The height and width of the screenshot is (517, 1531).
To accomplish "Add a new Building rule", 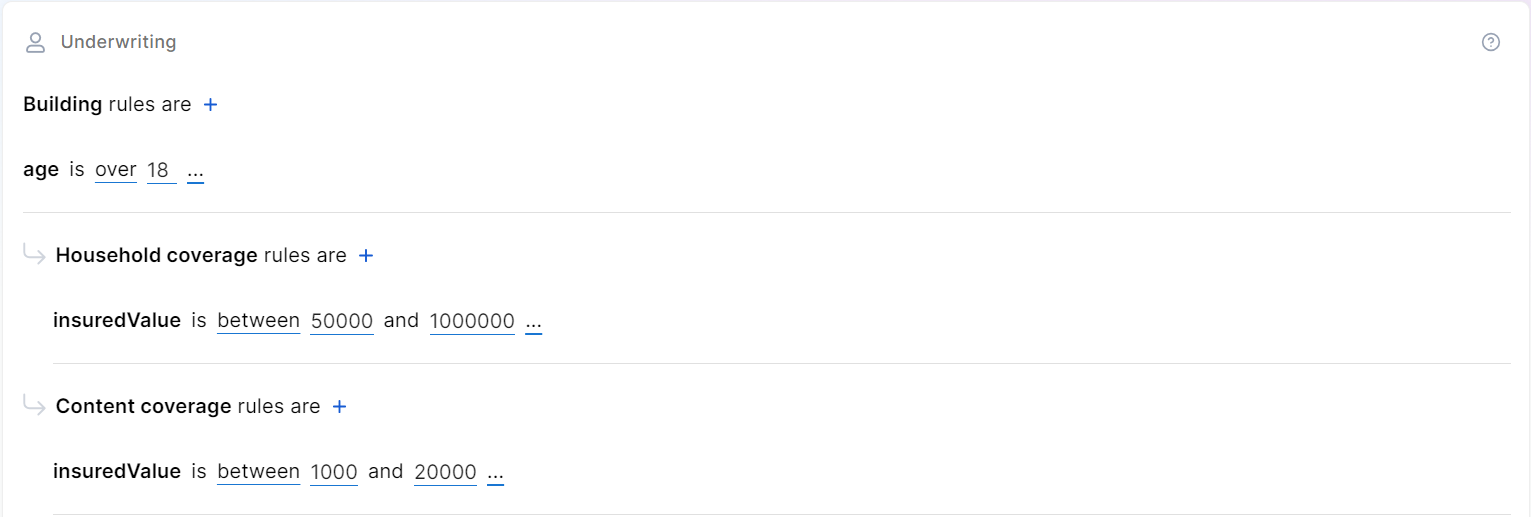I will pyautogui.click(x=210, y=104).
